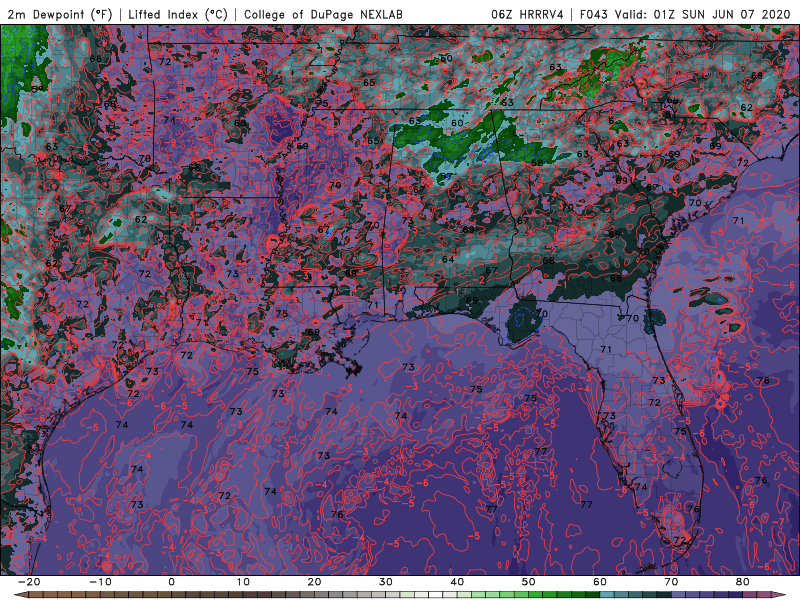Click the '60' color bar label
The image size is (800, 600).
pos(600,582)
